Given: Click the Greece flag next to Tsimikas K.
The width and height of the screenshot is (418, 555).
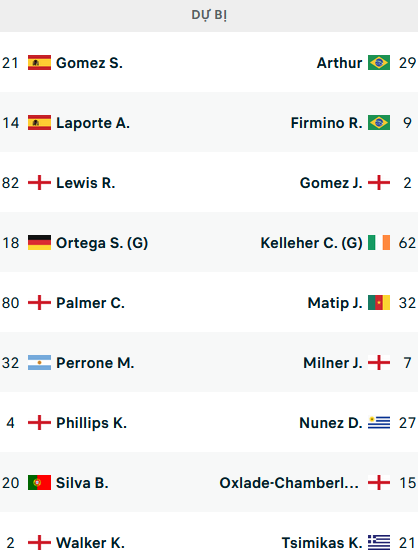Looking at the screenshot, I should click(379, 543).
